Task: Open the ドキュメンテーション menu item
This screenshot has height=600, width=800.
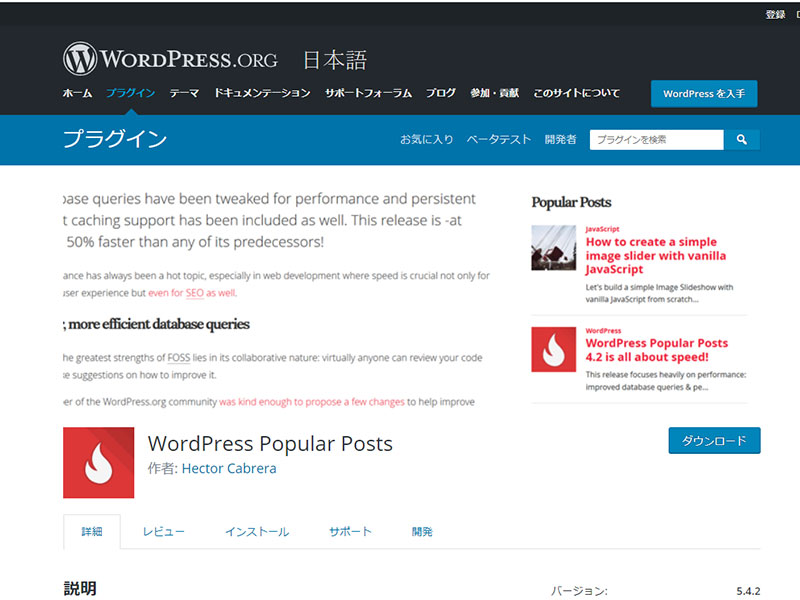Action: click(261, 93)
